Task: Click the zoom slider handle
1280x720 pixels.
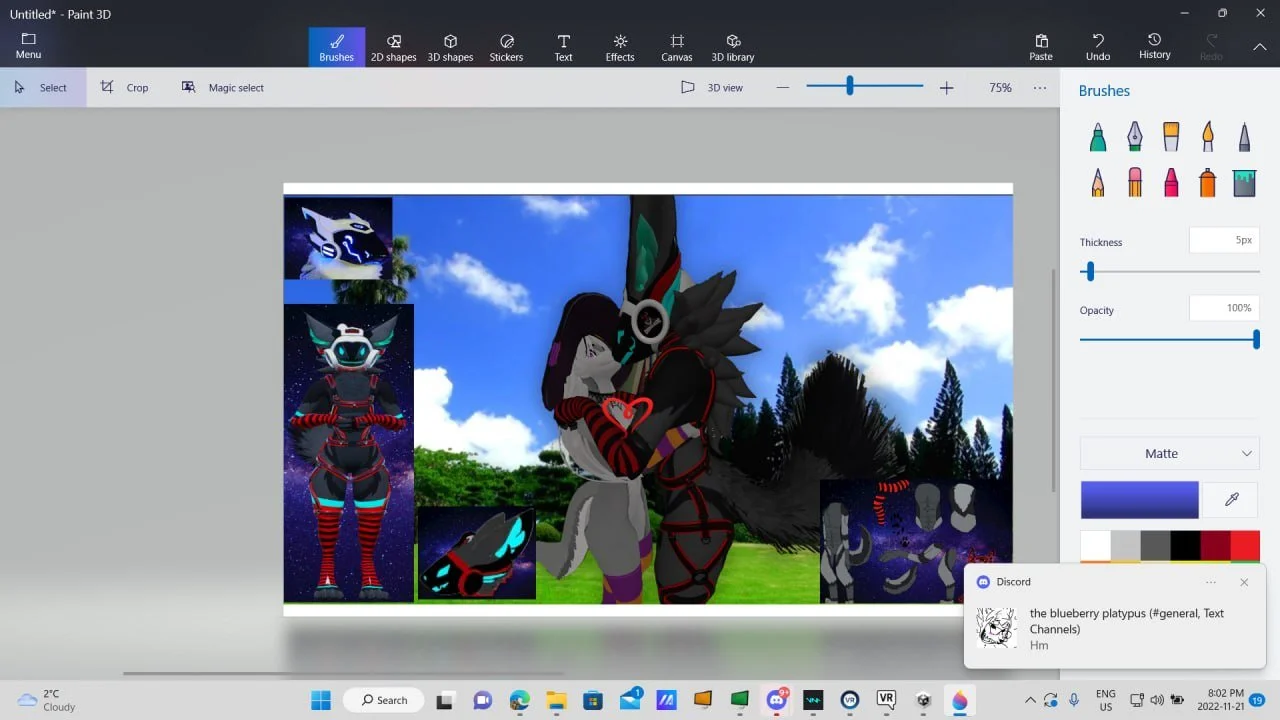Action: click(x=849, y=86)
